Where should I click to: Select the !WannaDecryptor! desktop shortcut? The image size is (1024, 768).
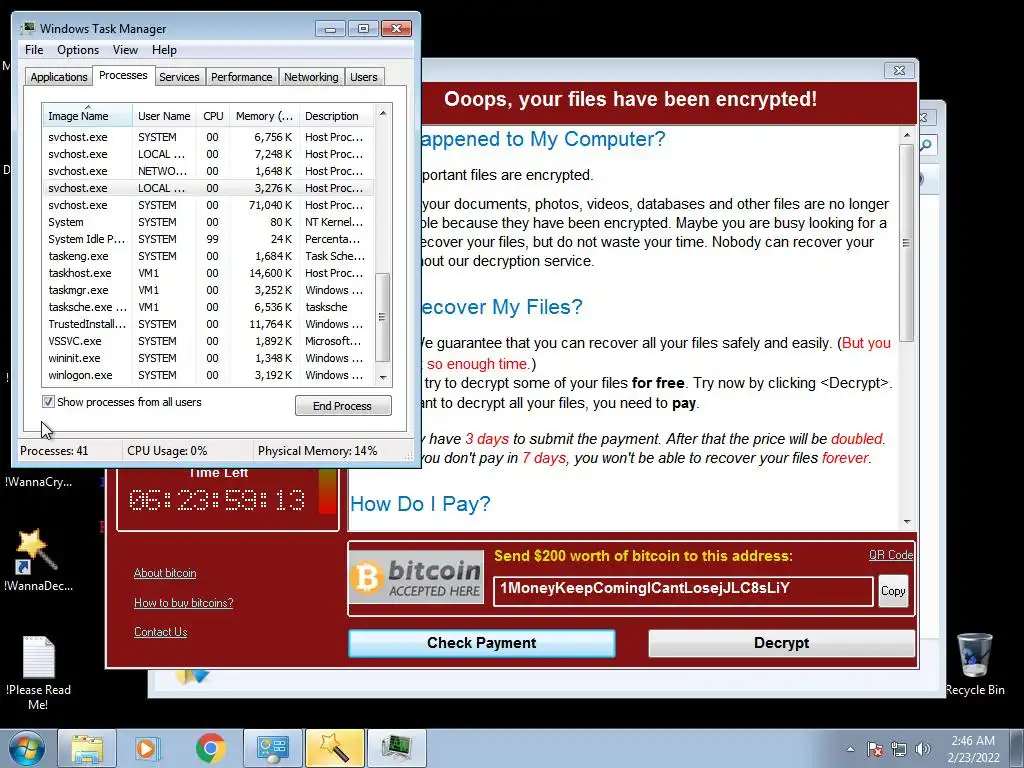38,560
